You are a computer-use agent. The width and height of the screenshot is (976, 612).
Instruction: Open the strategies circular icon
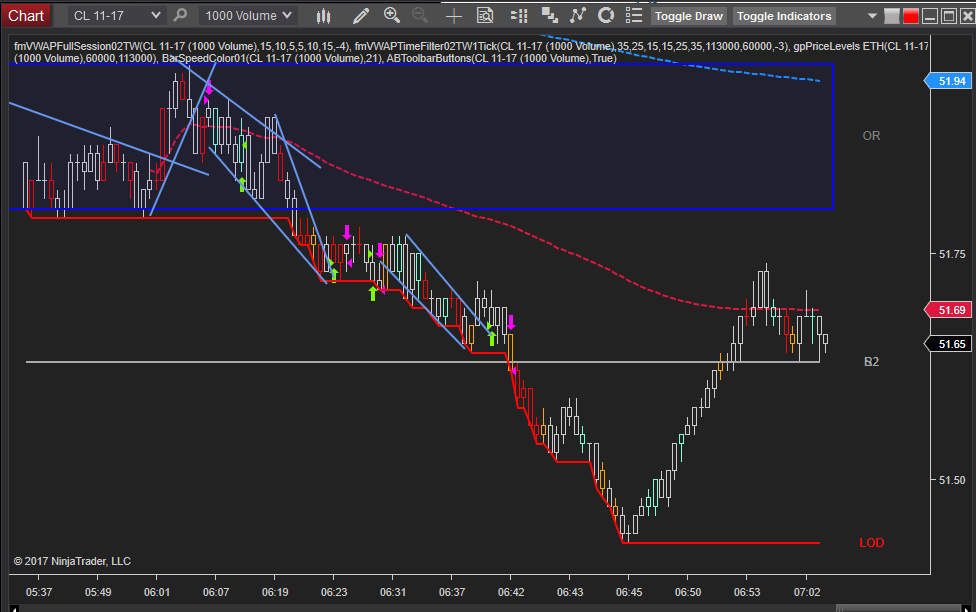click(606, 16)
